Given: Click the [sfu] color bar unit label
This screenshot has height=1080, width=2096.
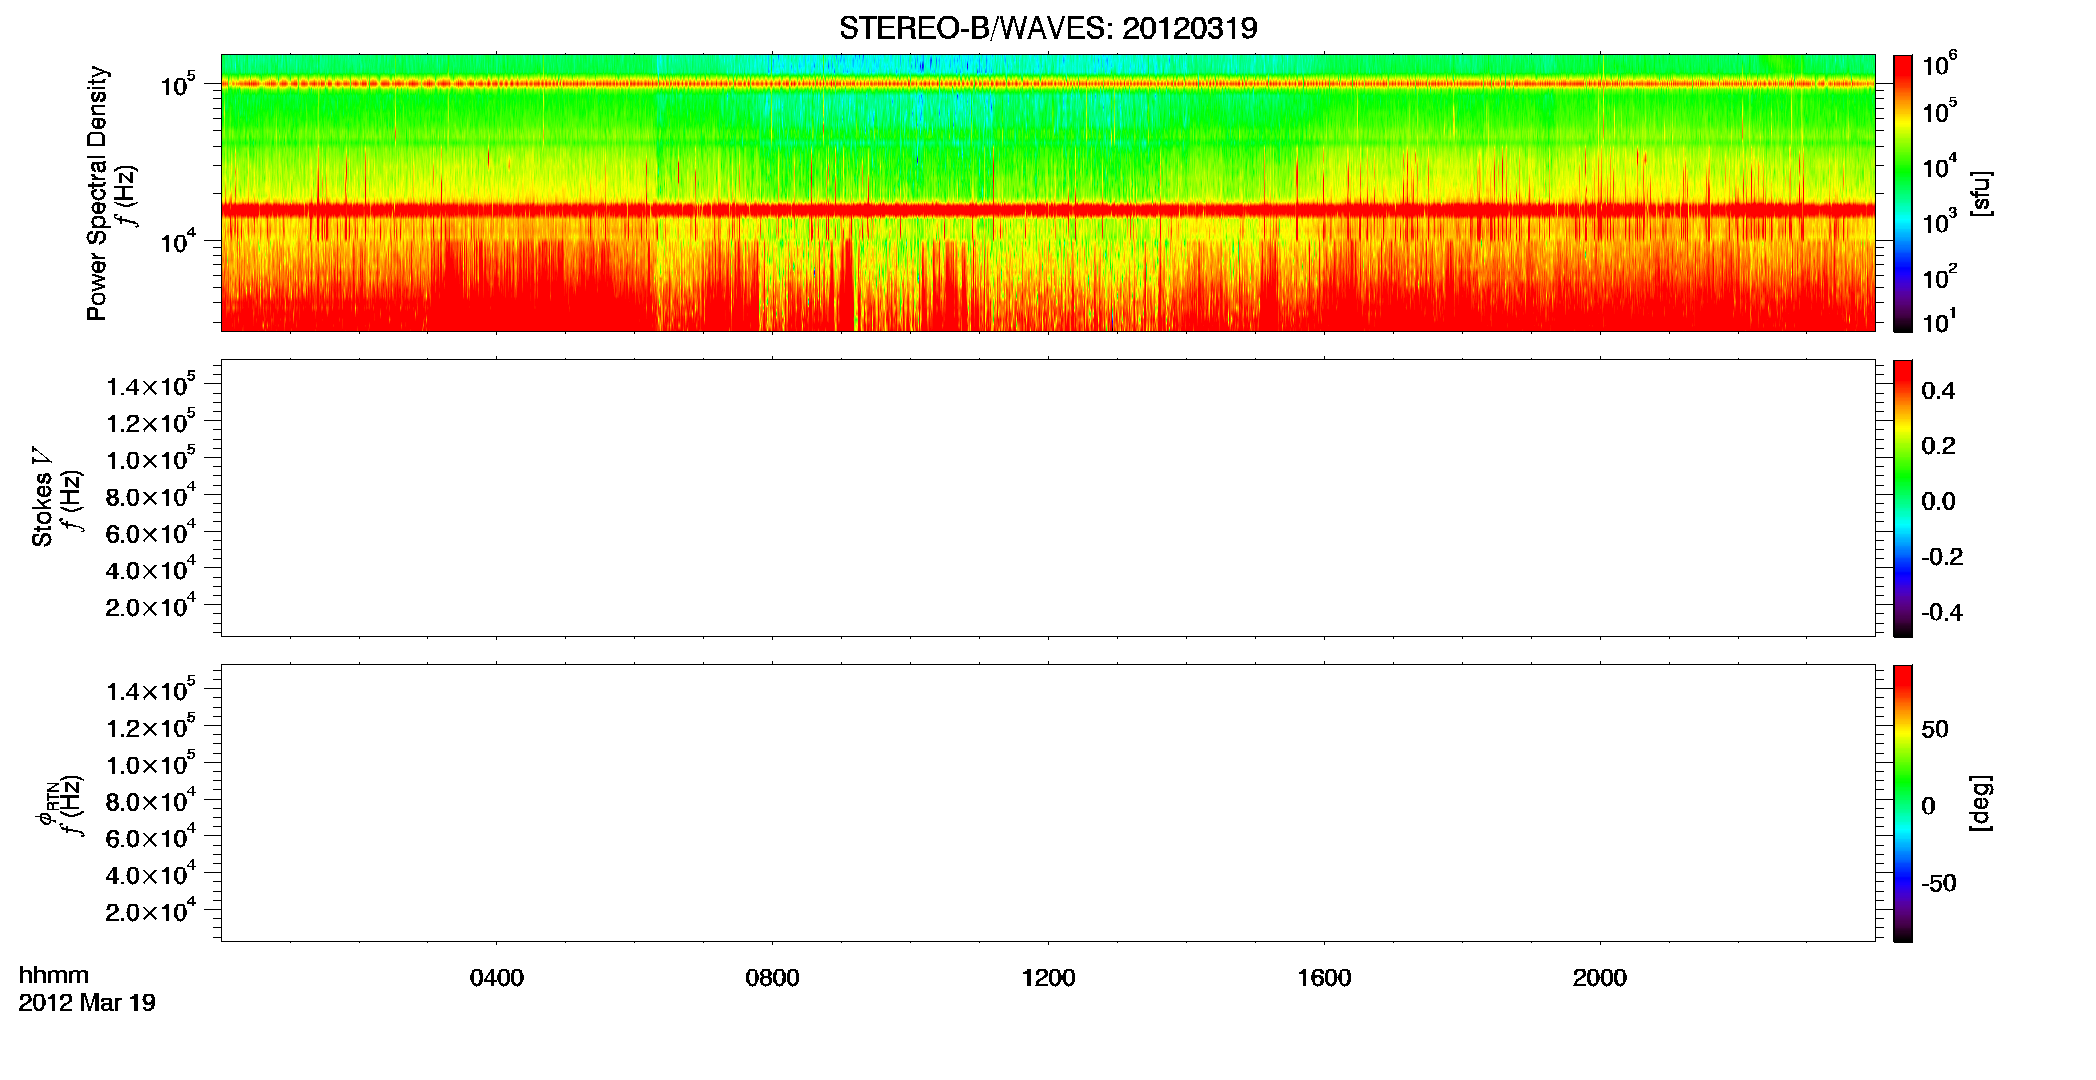Looking at the screenshot, I should click(1981, 193).
